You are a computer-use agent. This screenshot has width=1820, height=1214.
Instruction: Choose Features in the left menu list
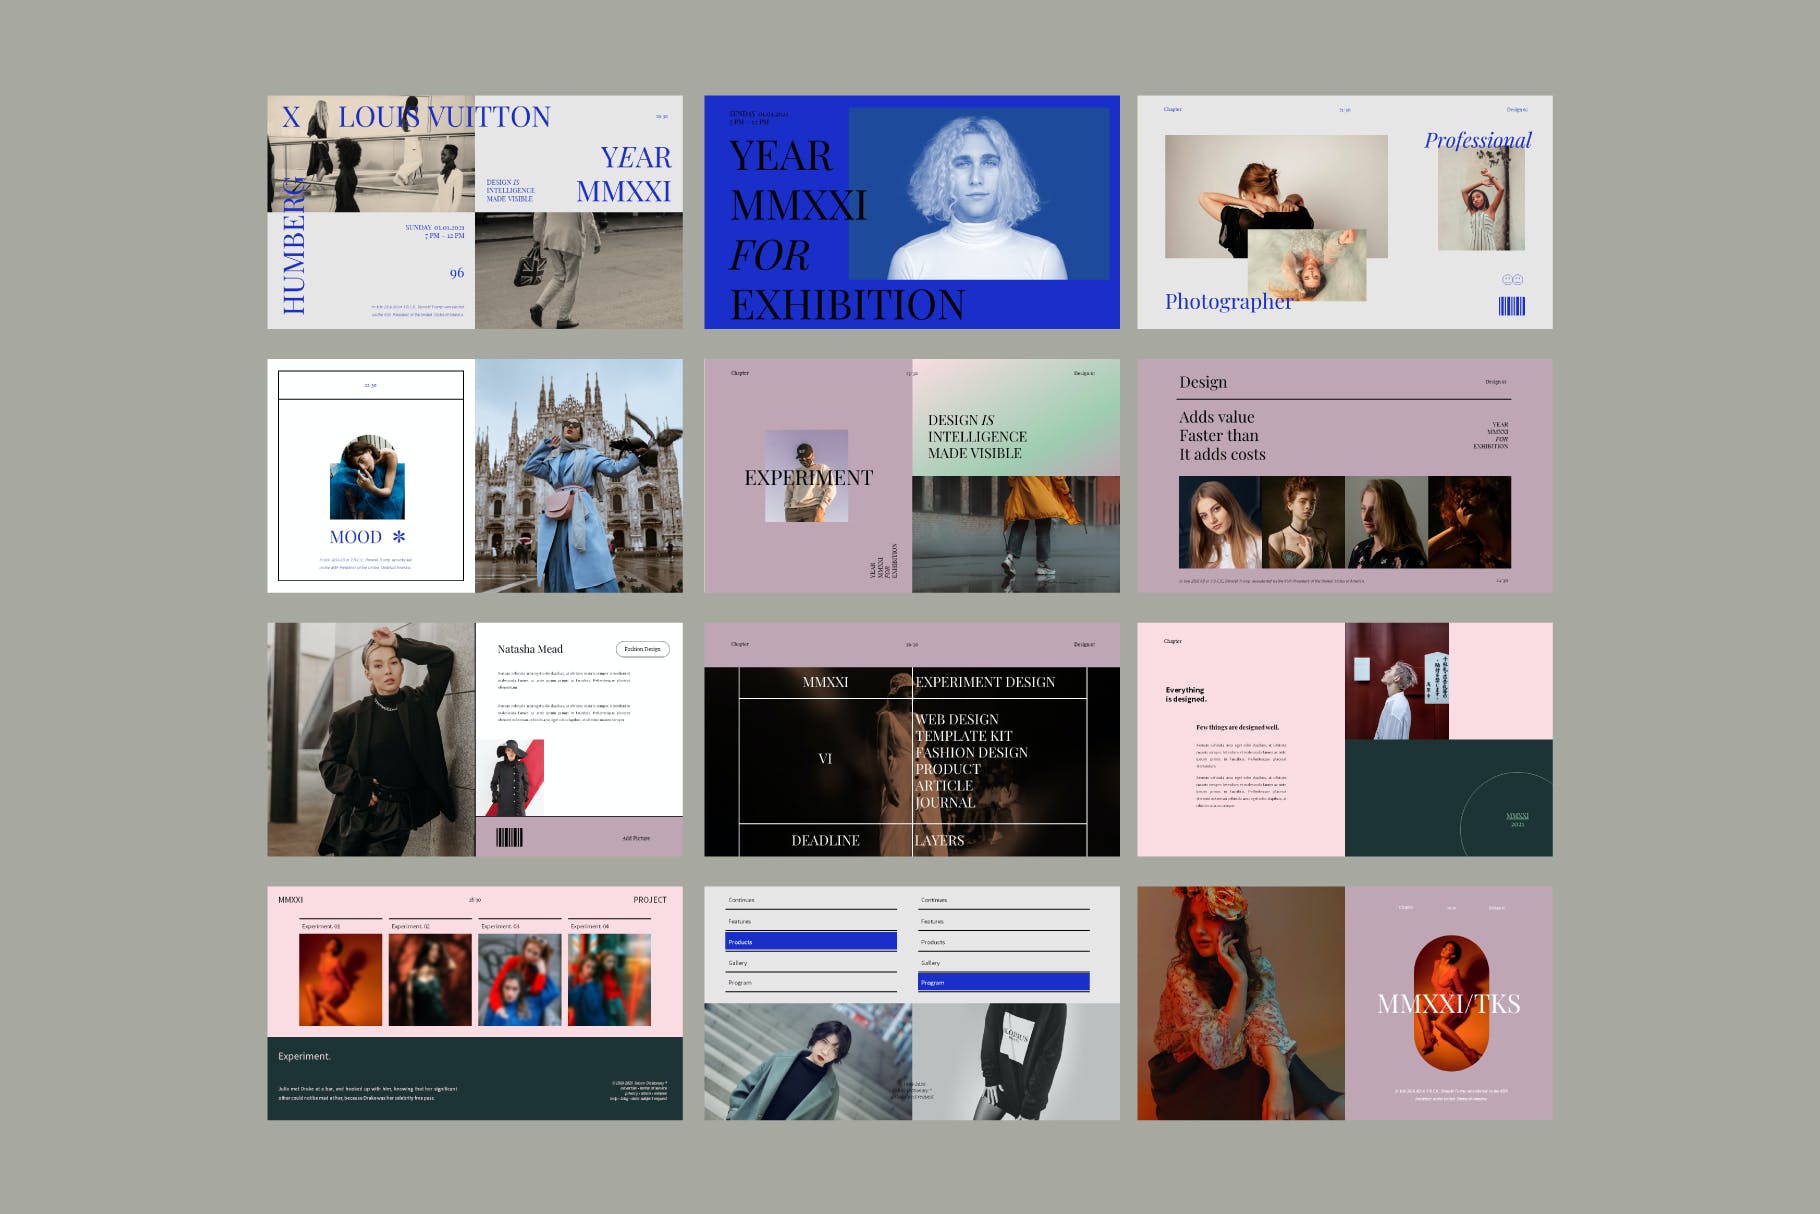click(810, 921)
